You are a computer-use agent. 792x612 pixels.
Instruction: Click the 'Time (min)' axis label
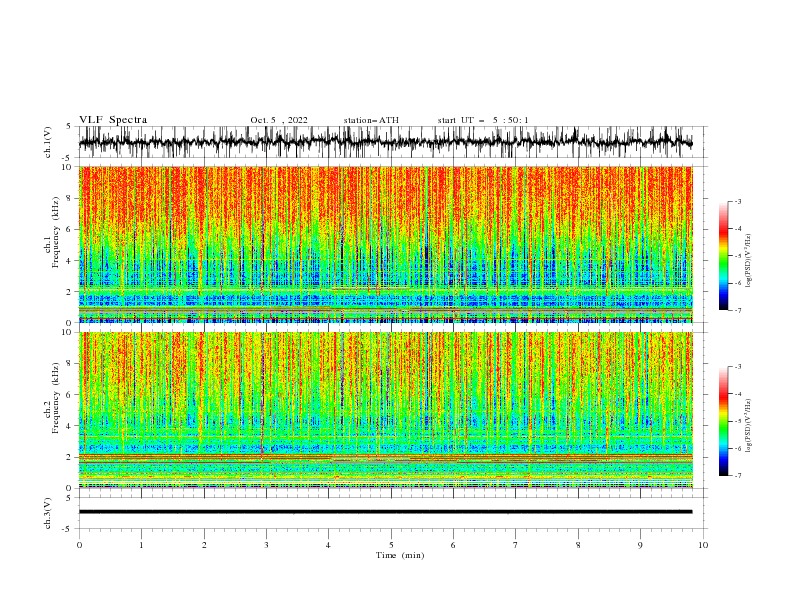[400, 555]
